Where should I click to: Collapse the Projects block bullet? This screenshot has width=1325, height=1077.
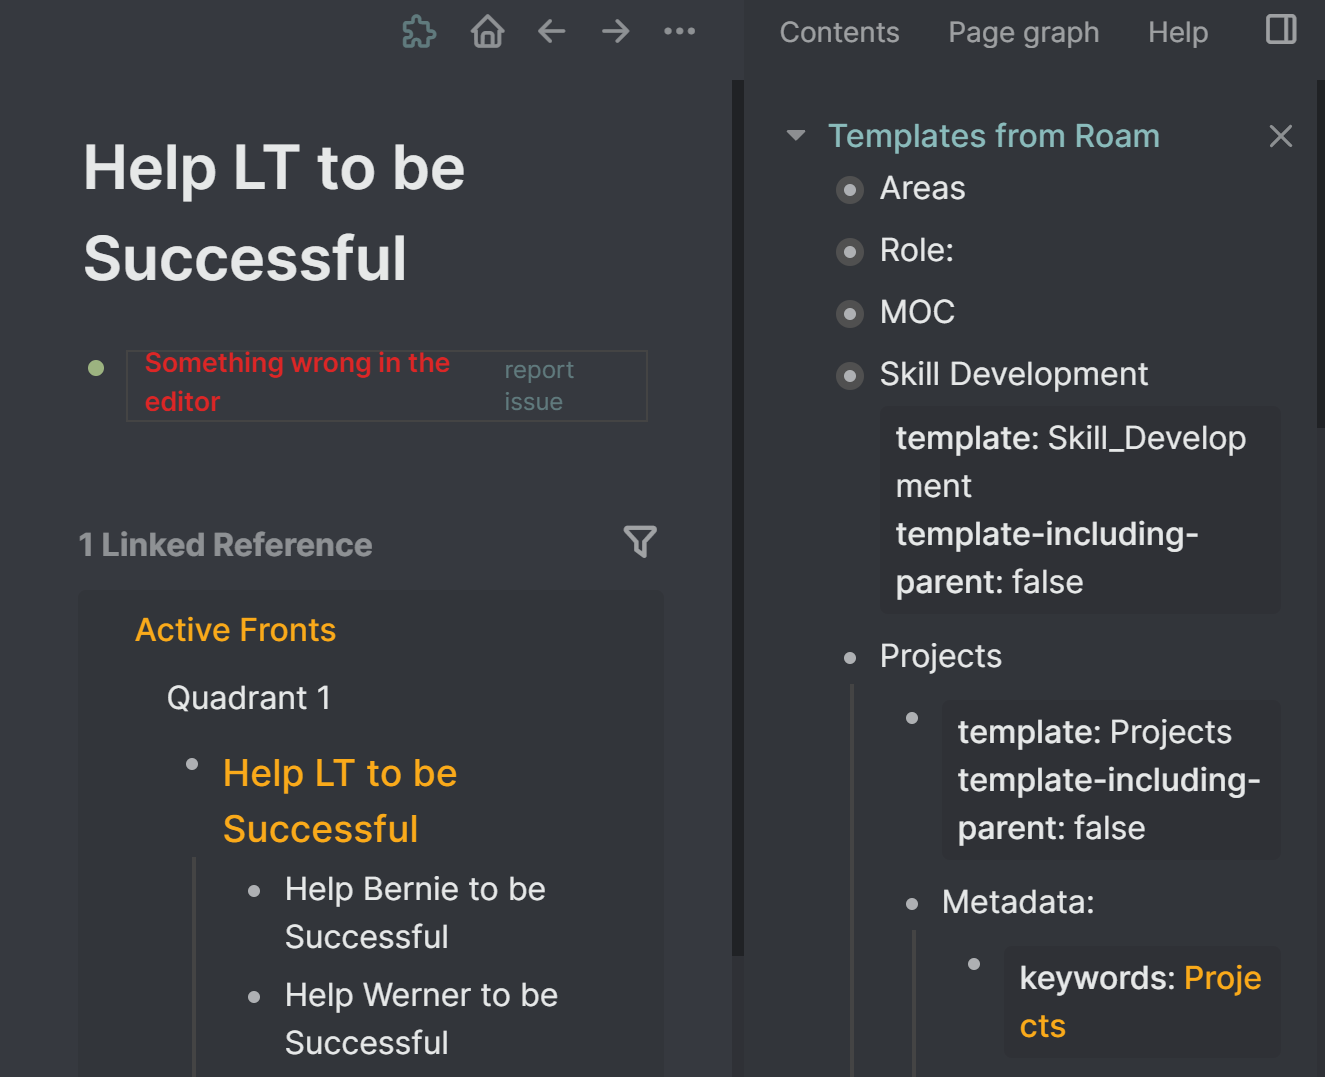click(x=849, y=657)
